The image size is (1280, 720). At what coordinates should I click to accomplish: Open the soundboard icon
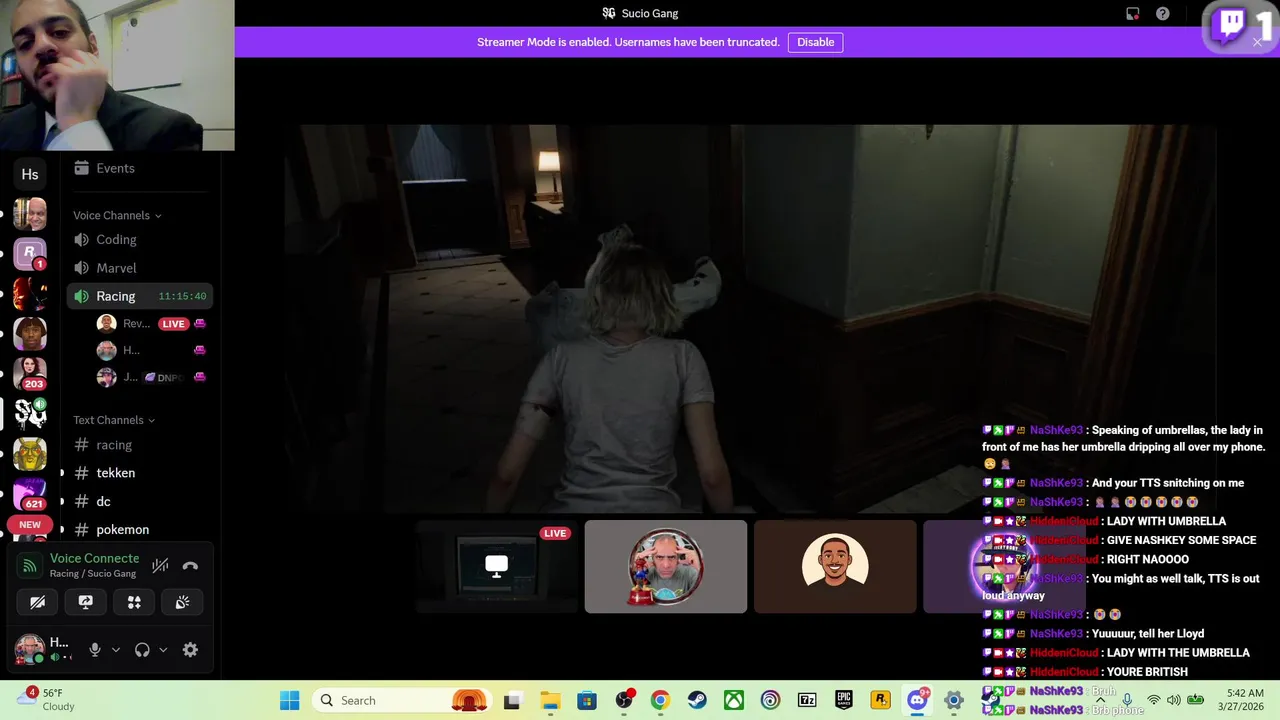point(182,602)
